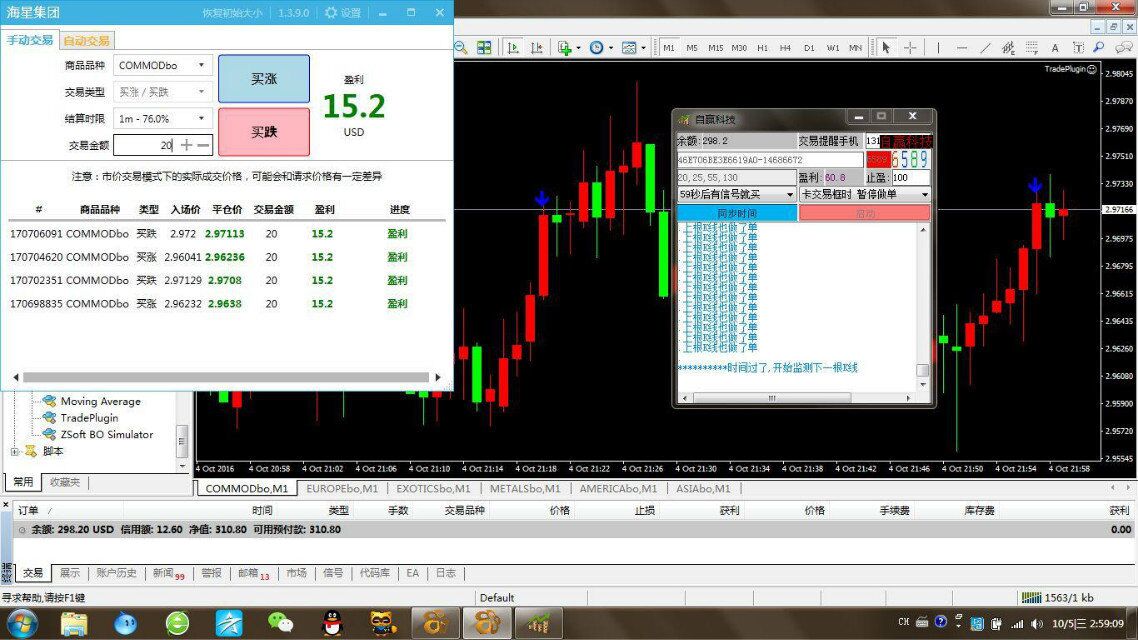
Task: Open the 卡交易框时 暂停做单 dropdown
Action: (864, 194)
